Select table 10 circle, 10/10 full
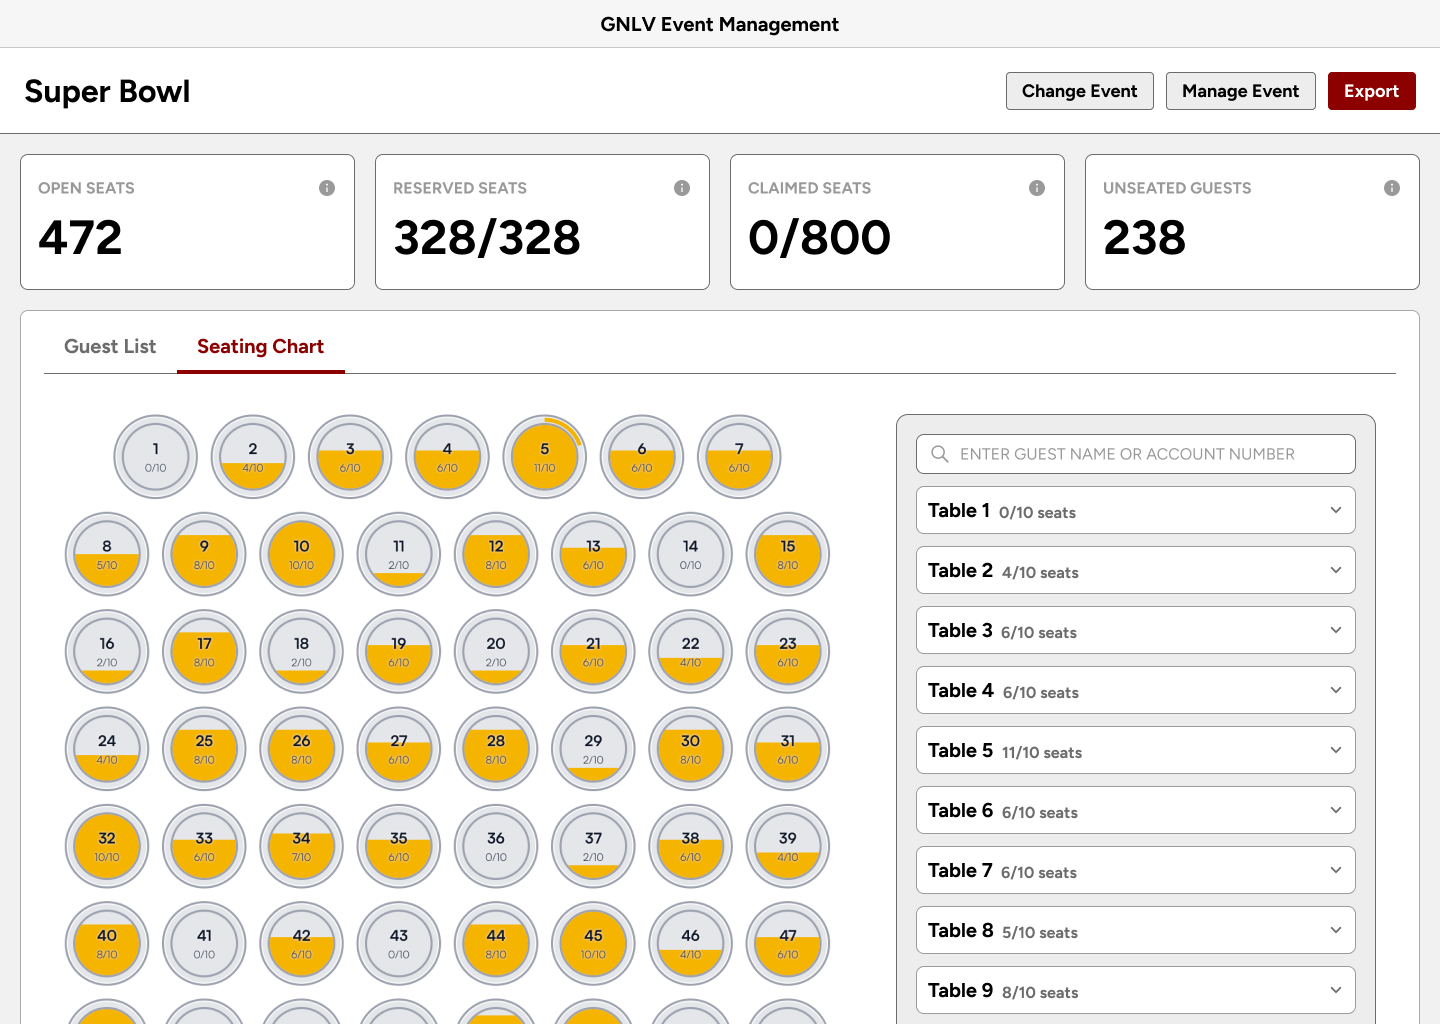 click(302, 554)
